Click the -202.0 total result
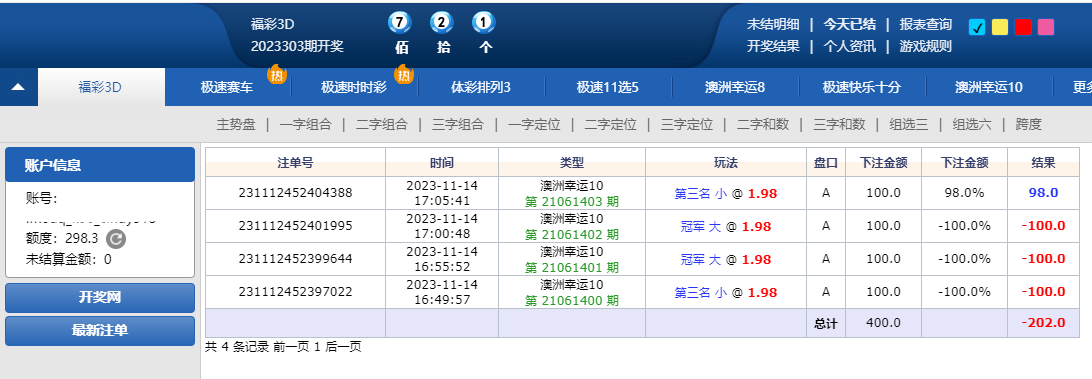 pyautogui.click(x=1043, y=323)
